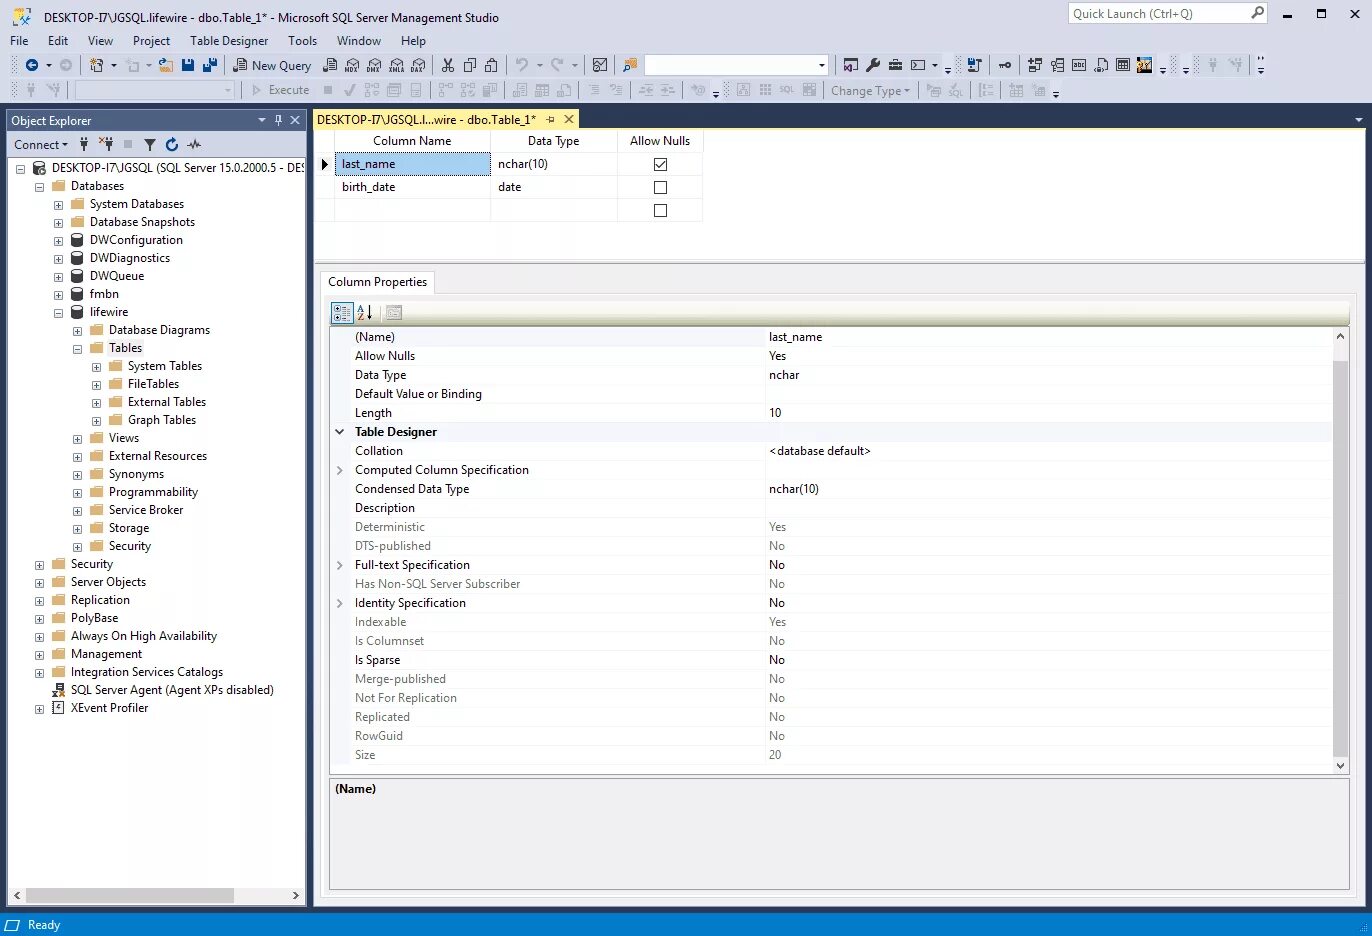Click the date data type cell

(553, 187)
